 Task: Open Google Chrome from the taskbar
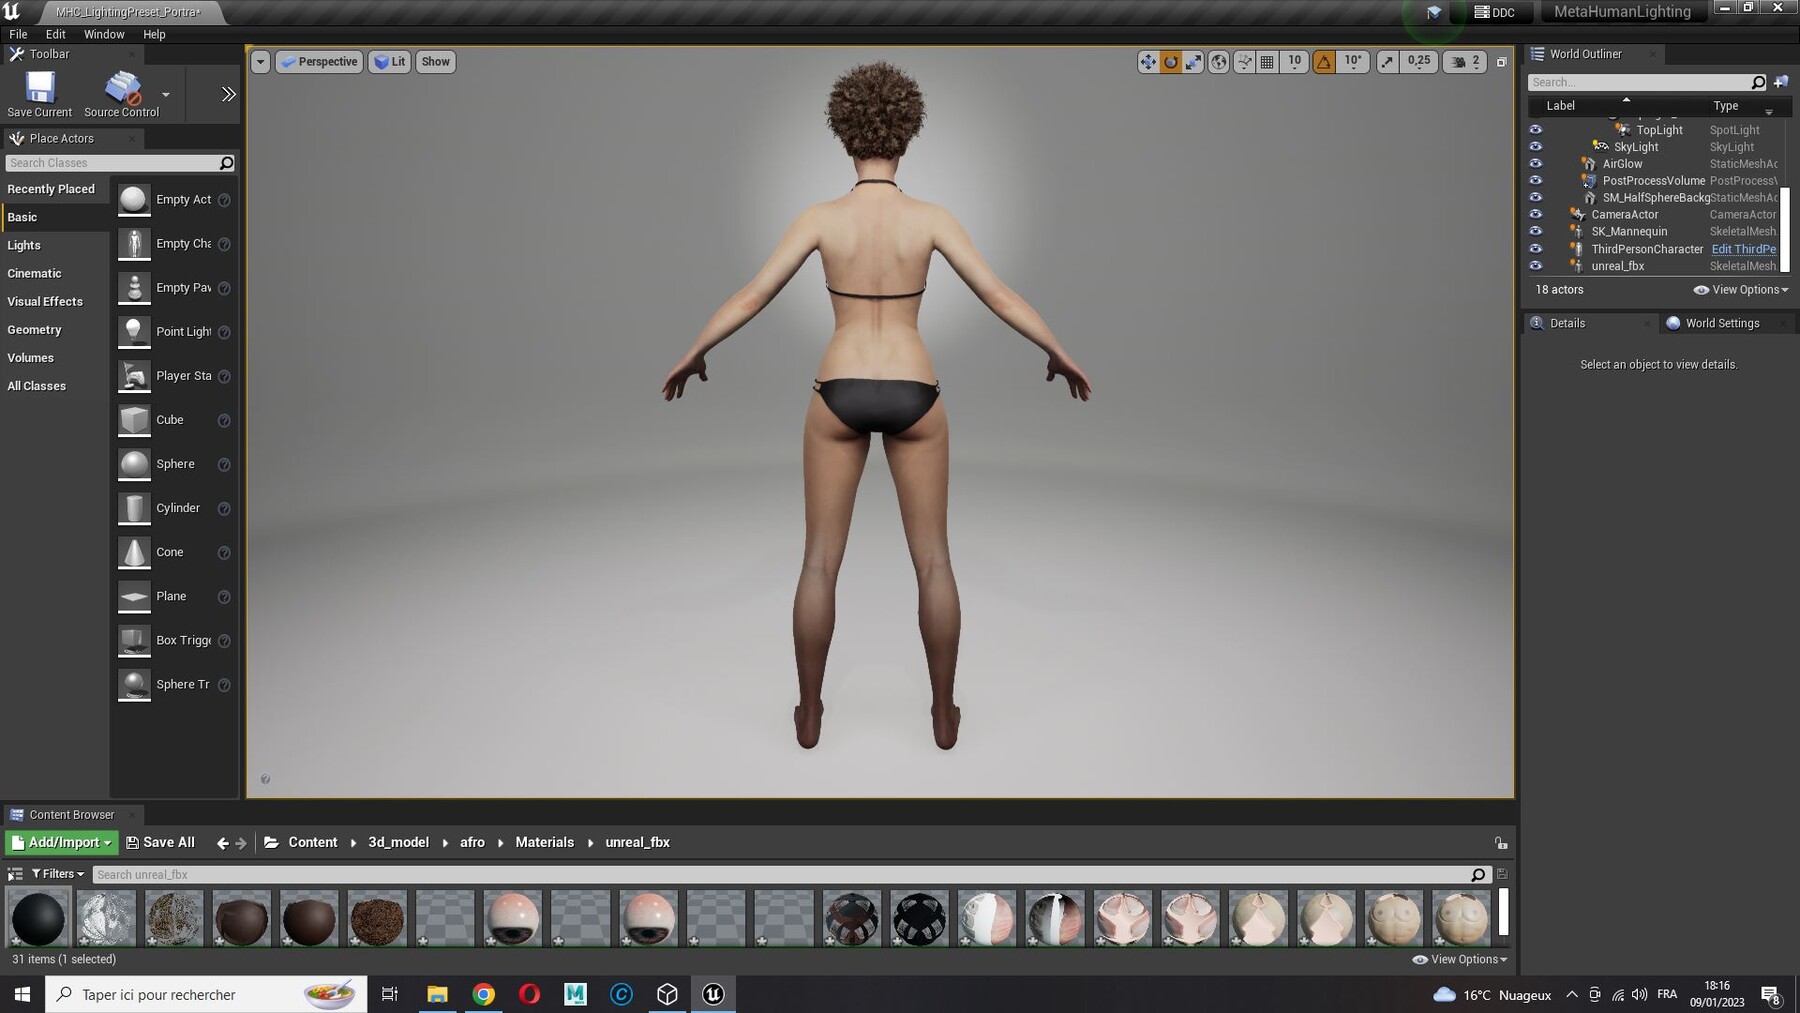coord(484,994)
